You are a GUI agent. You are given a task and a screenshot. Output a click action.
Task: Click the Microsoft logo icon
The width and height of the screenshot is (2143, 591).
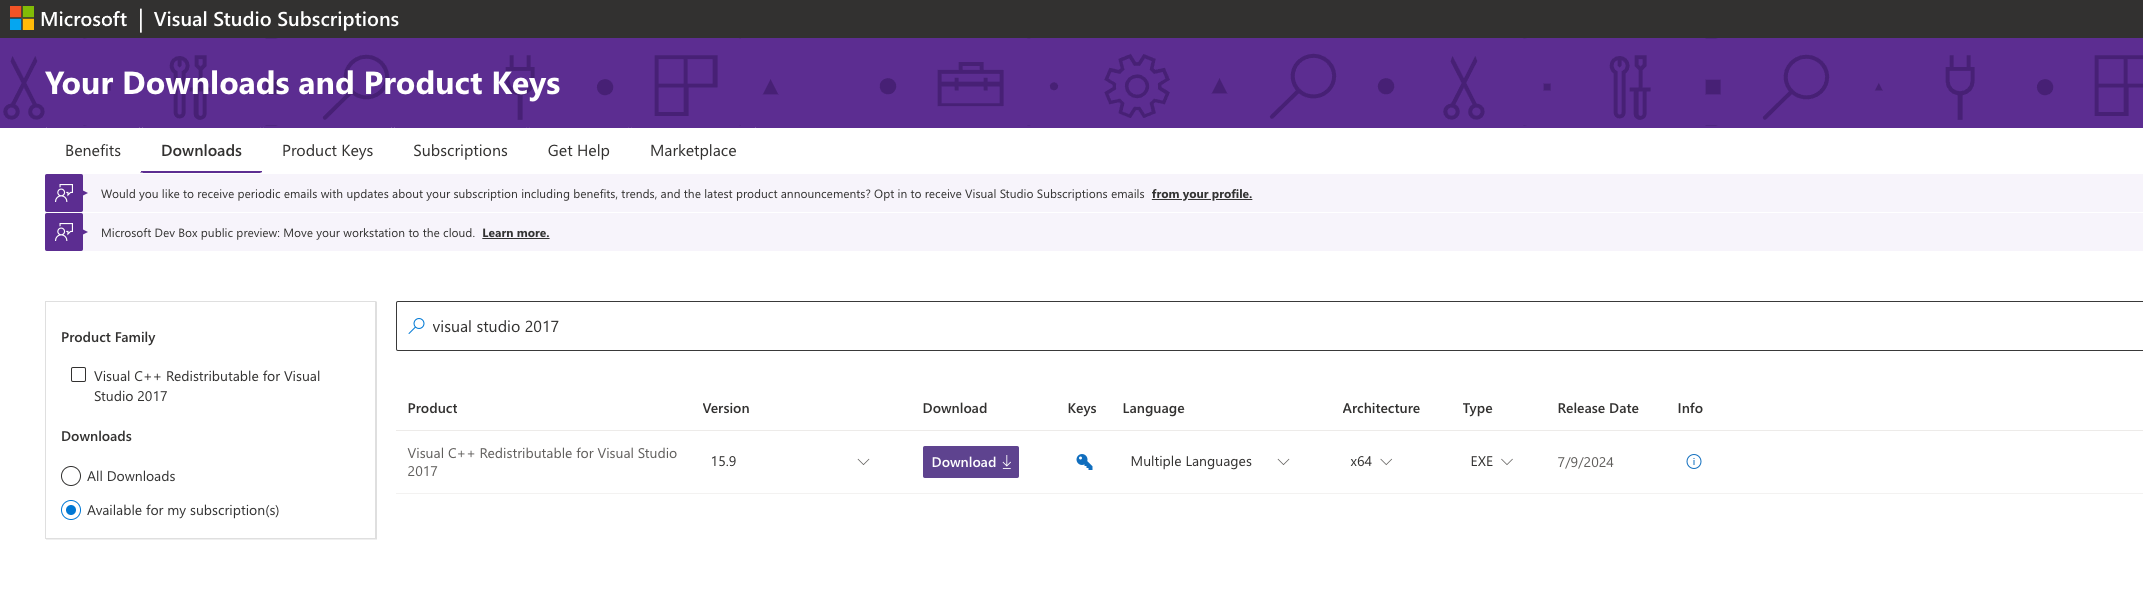click(21, 19)
